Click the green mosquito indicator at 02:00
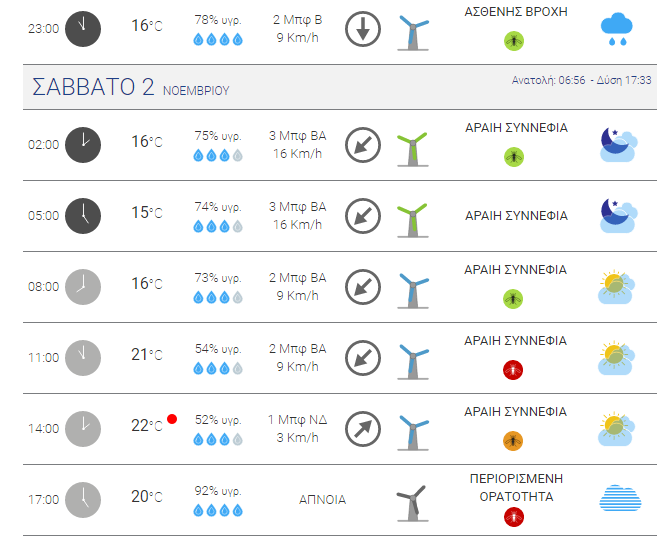The width and height of the screenshot is (669, 543). pos(514,157)
